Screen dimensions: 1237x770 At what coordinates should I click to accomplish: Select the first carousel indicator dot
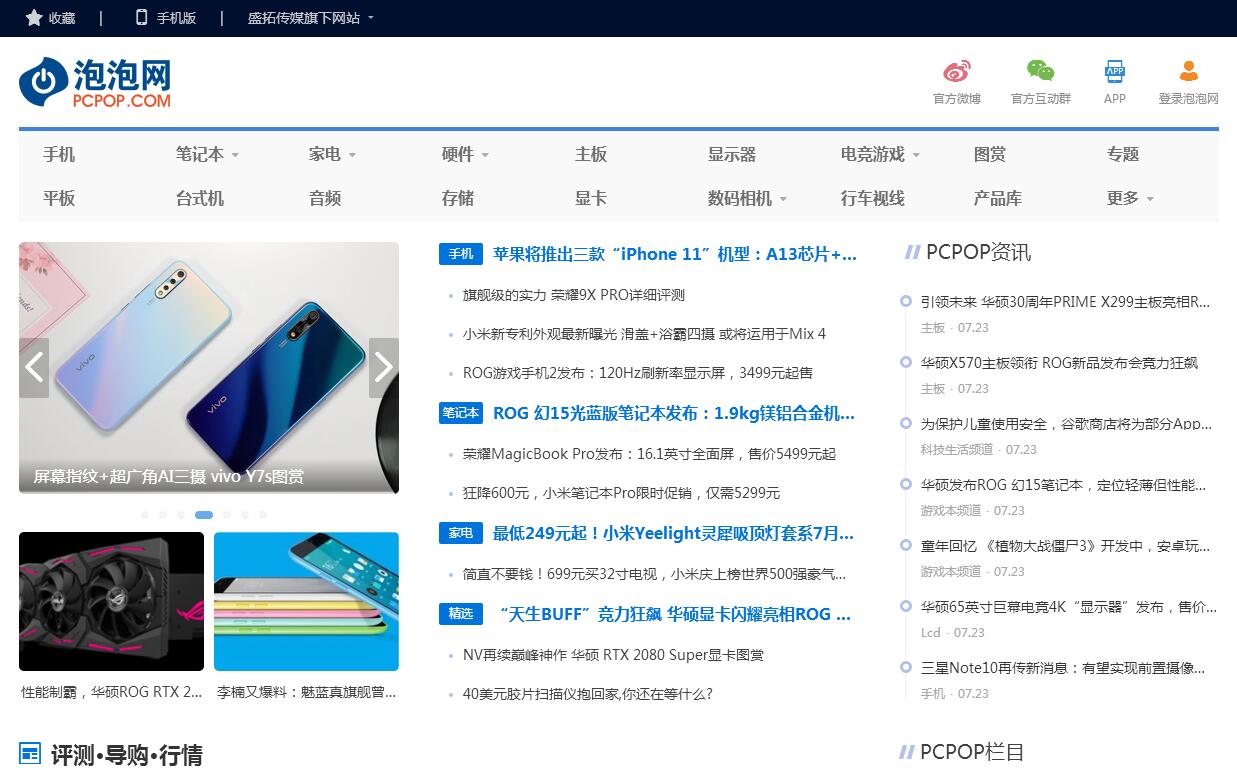pos(145,515)
